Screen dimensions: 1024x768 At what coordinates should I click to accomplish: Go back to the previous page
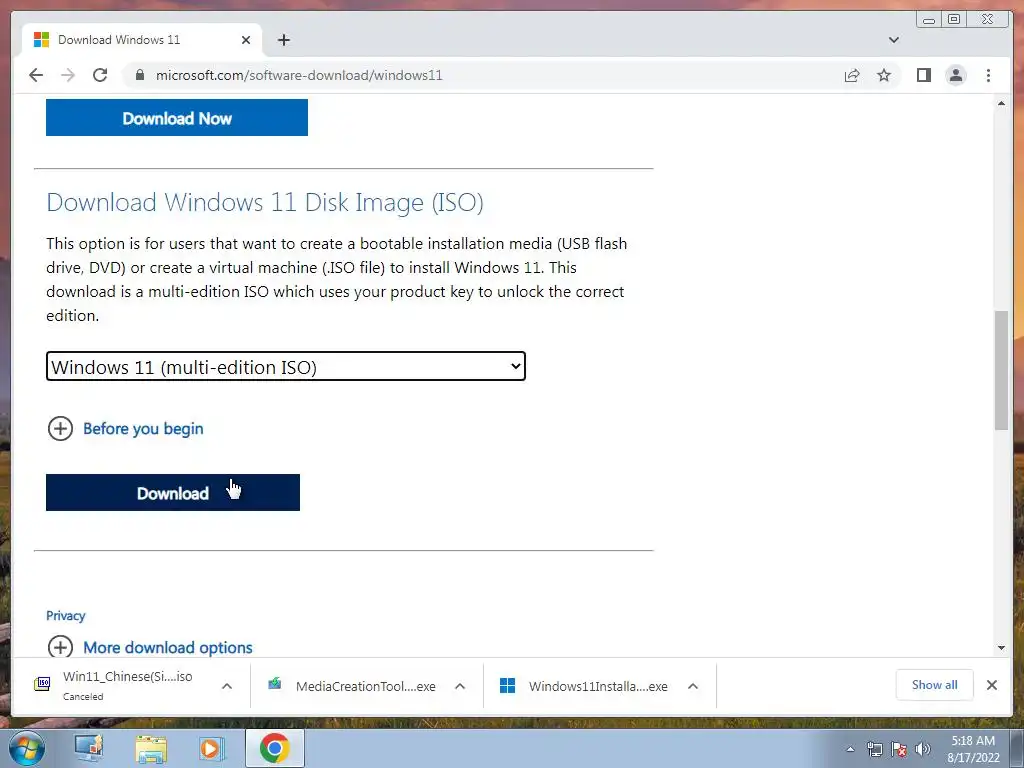coord(36,75)
